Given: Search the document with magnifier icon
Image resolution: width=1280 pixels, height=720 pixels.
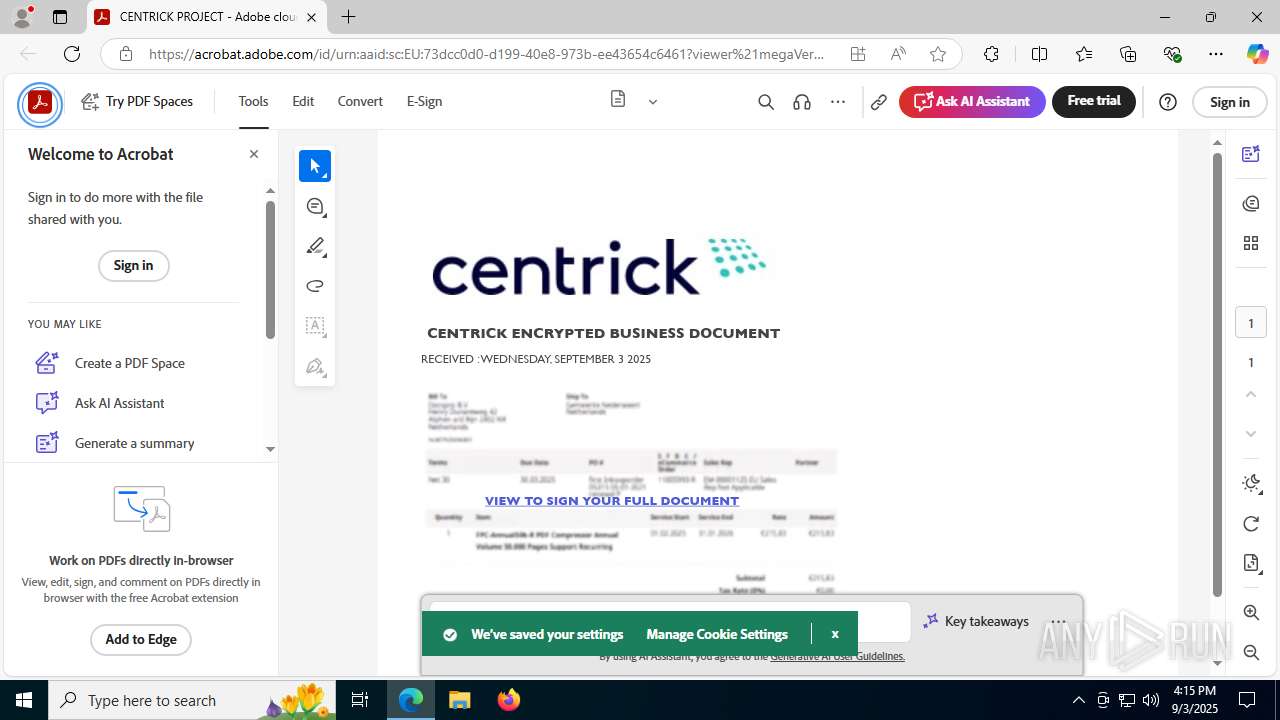Looking at the screenshot, I should (x=766, y=102).
